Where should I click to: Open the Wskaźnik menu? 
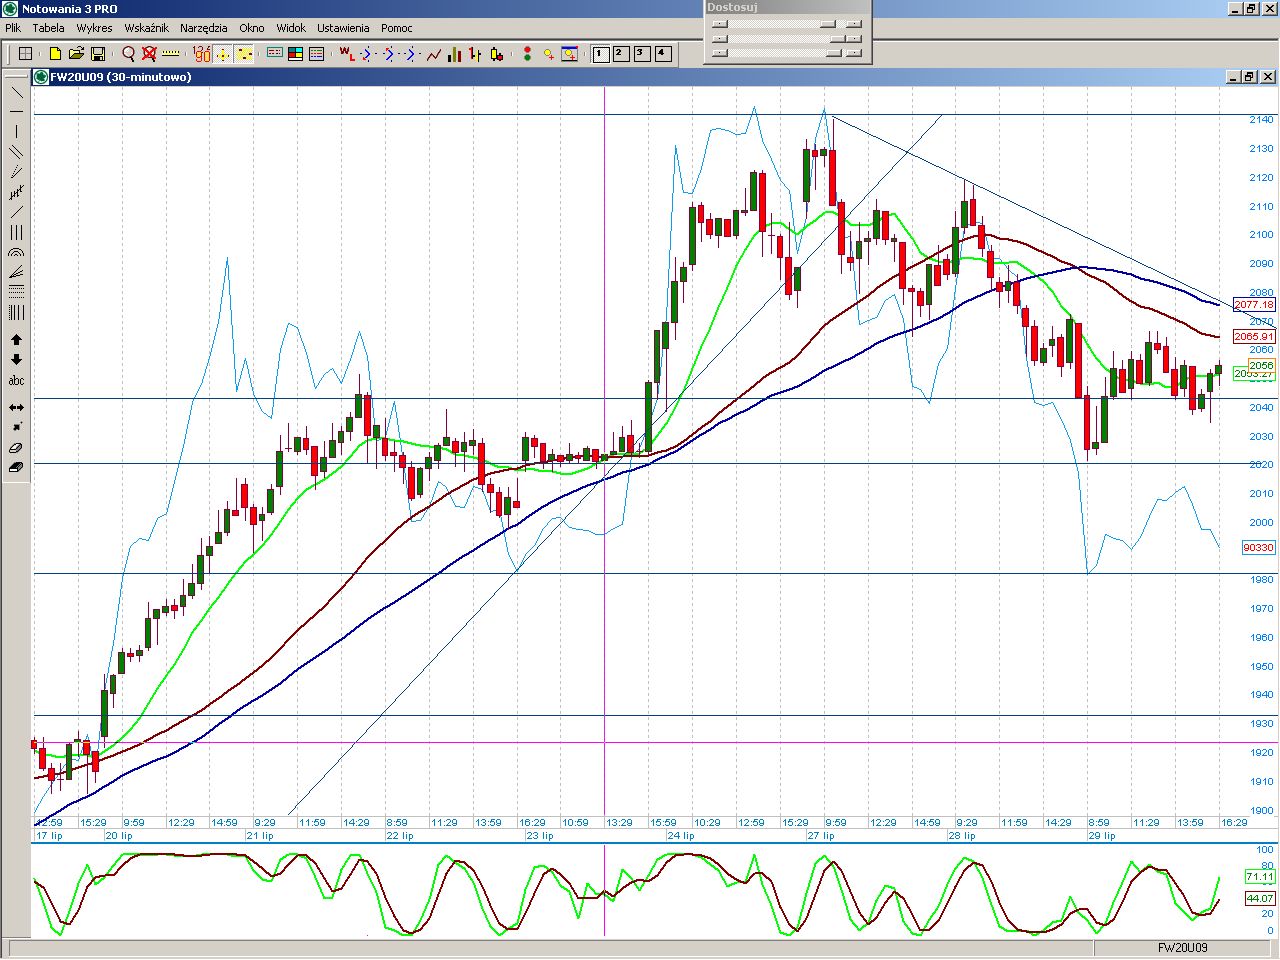click(x=146, y=28)
